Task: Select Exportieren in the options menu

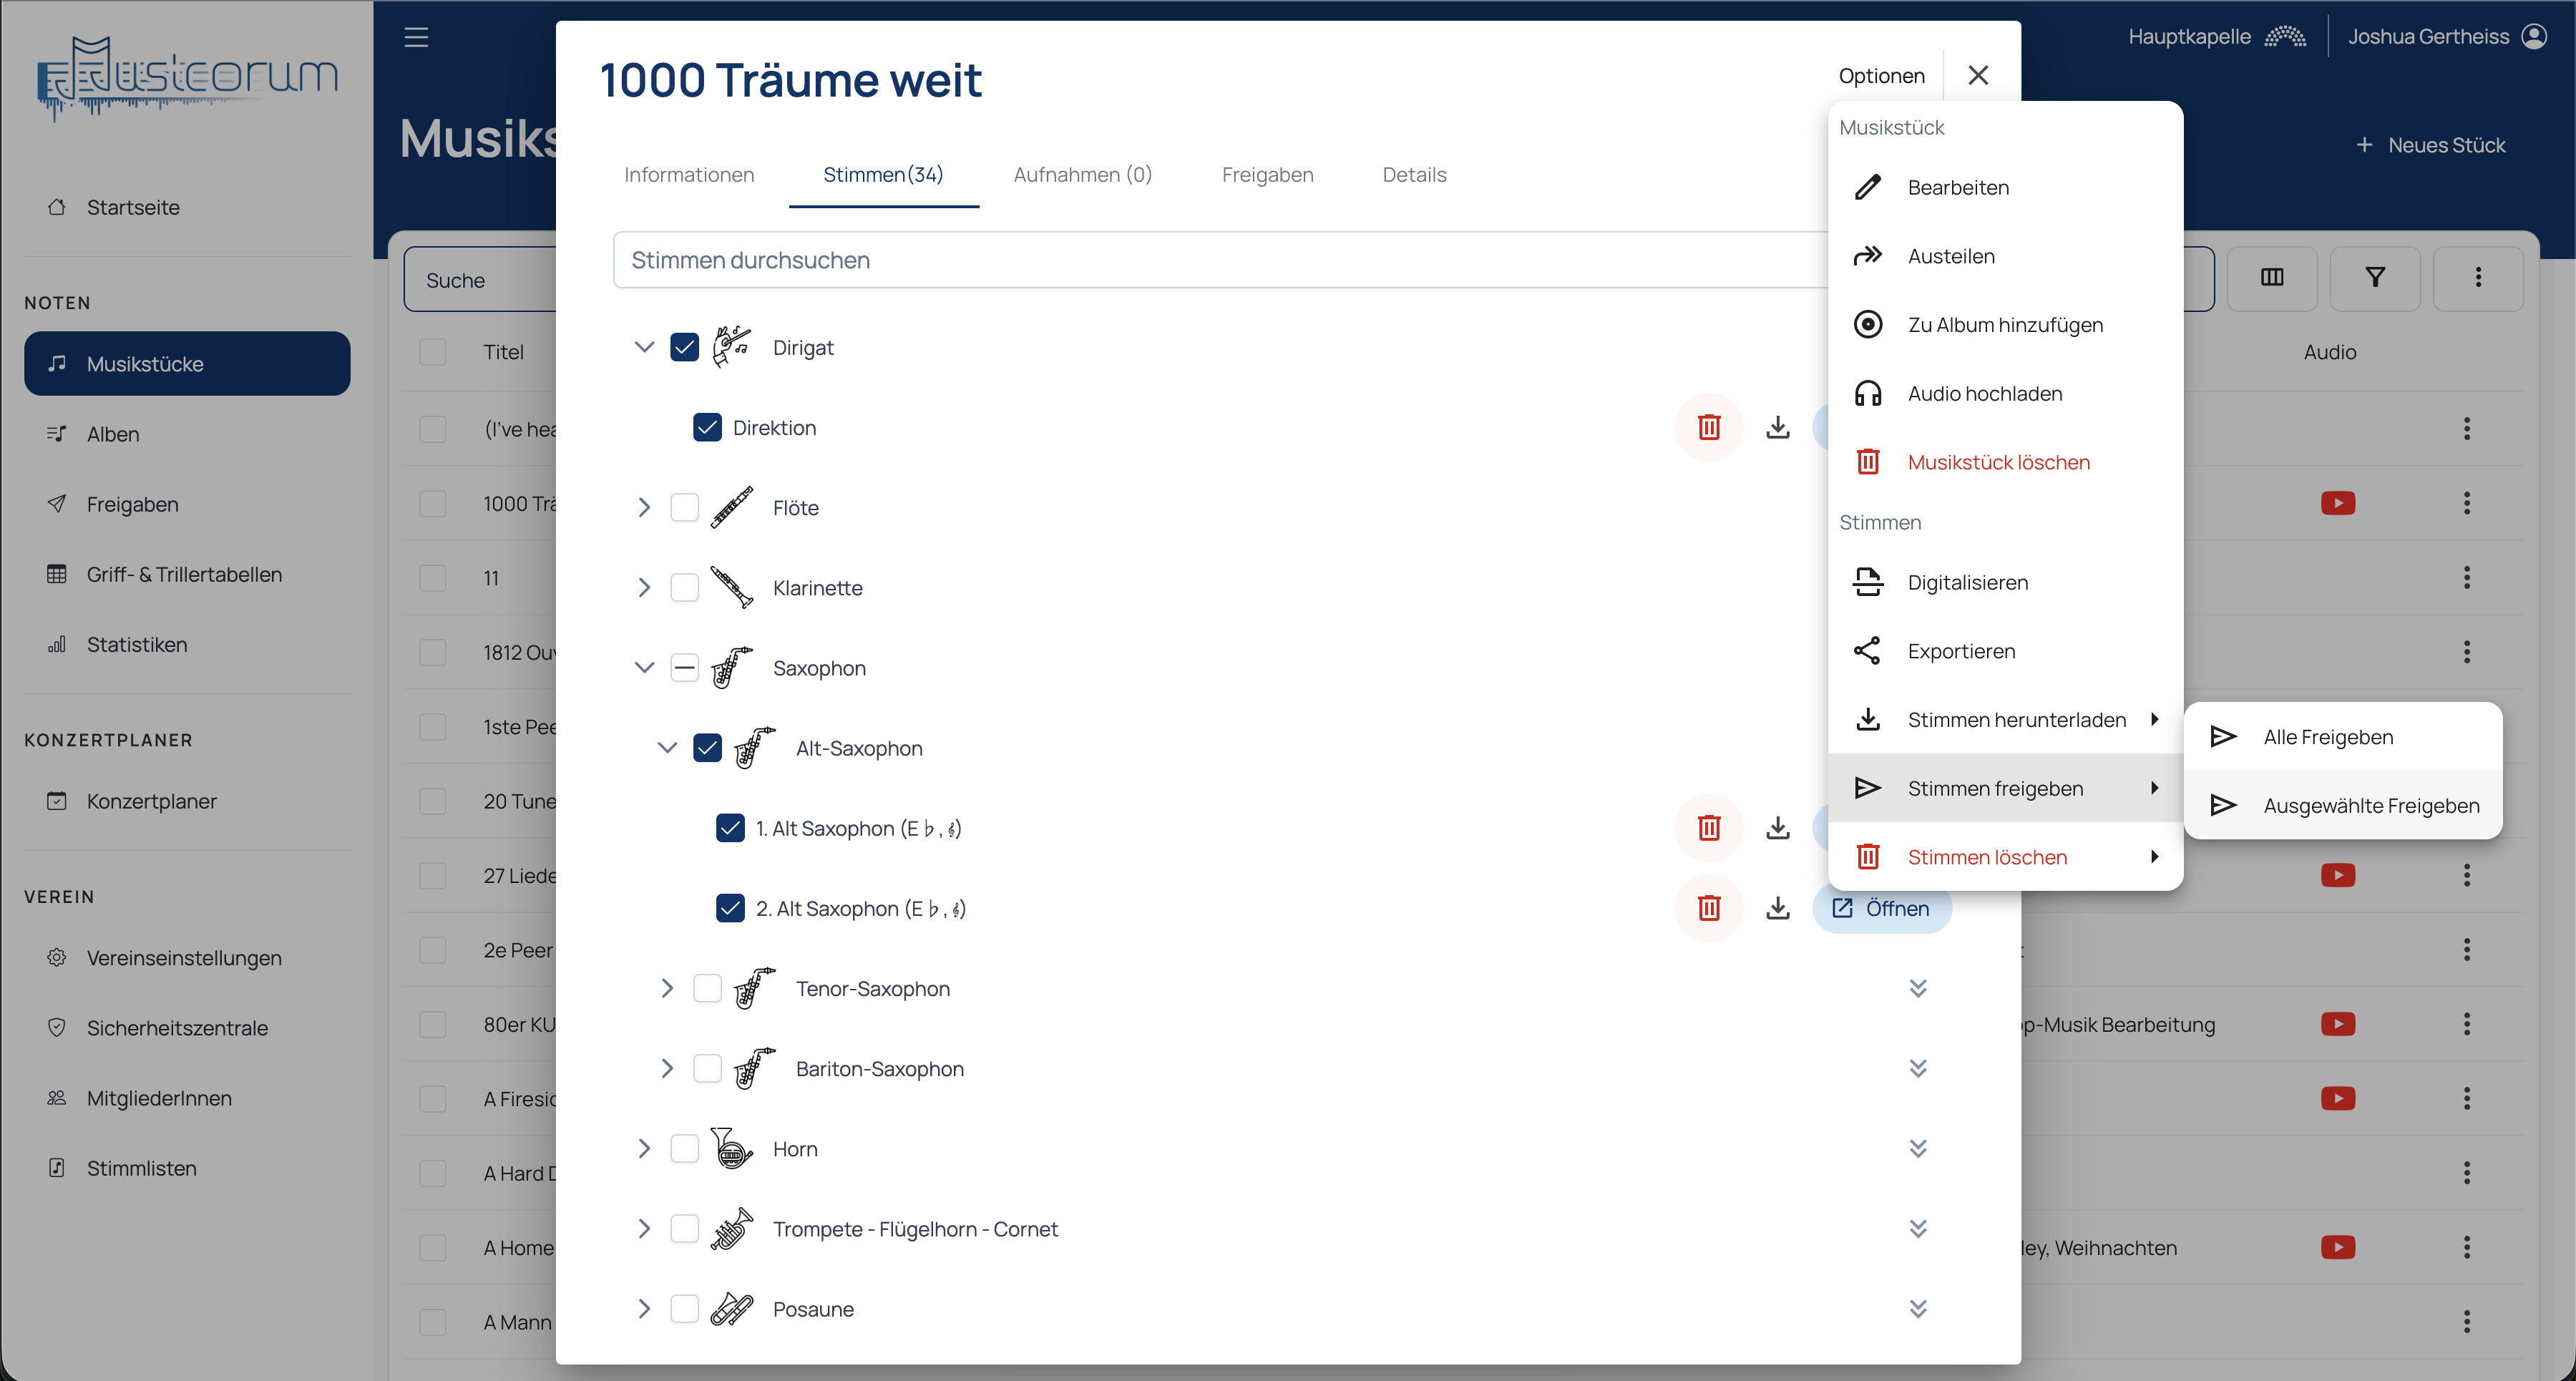Action: tap(1960, 651)
